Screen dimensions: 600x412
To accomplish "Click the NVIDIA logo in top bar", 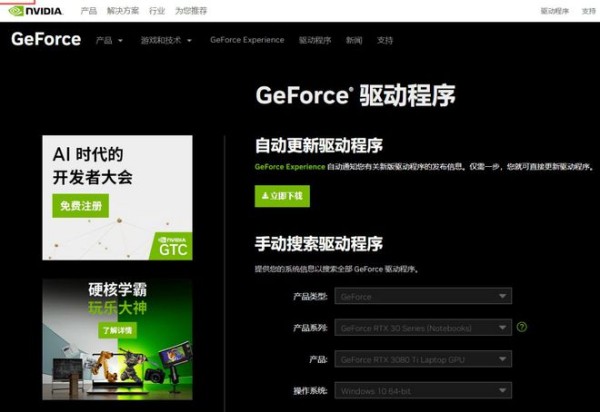I will [35, 10].
